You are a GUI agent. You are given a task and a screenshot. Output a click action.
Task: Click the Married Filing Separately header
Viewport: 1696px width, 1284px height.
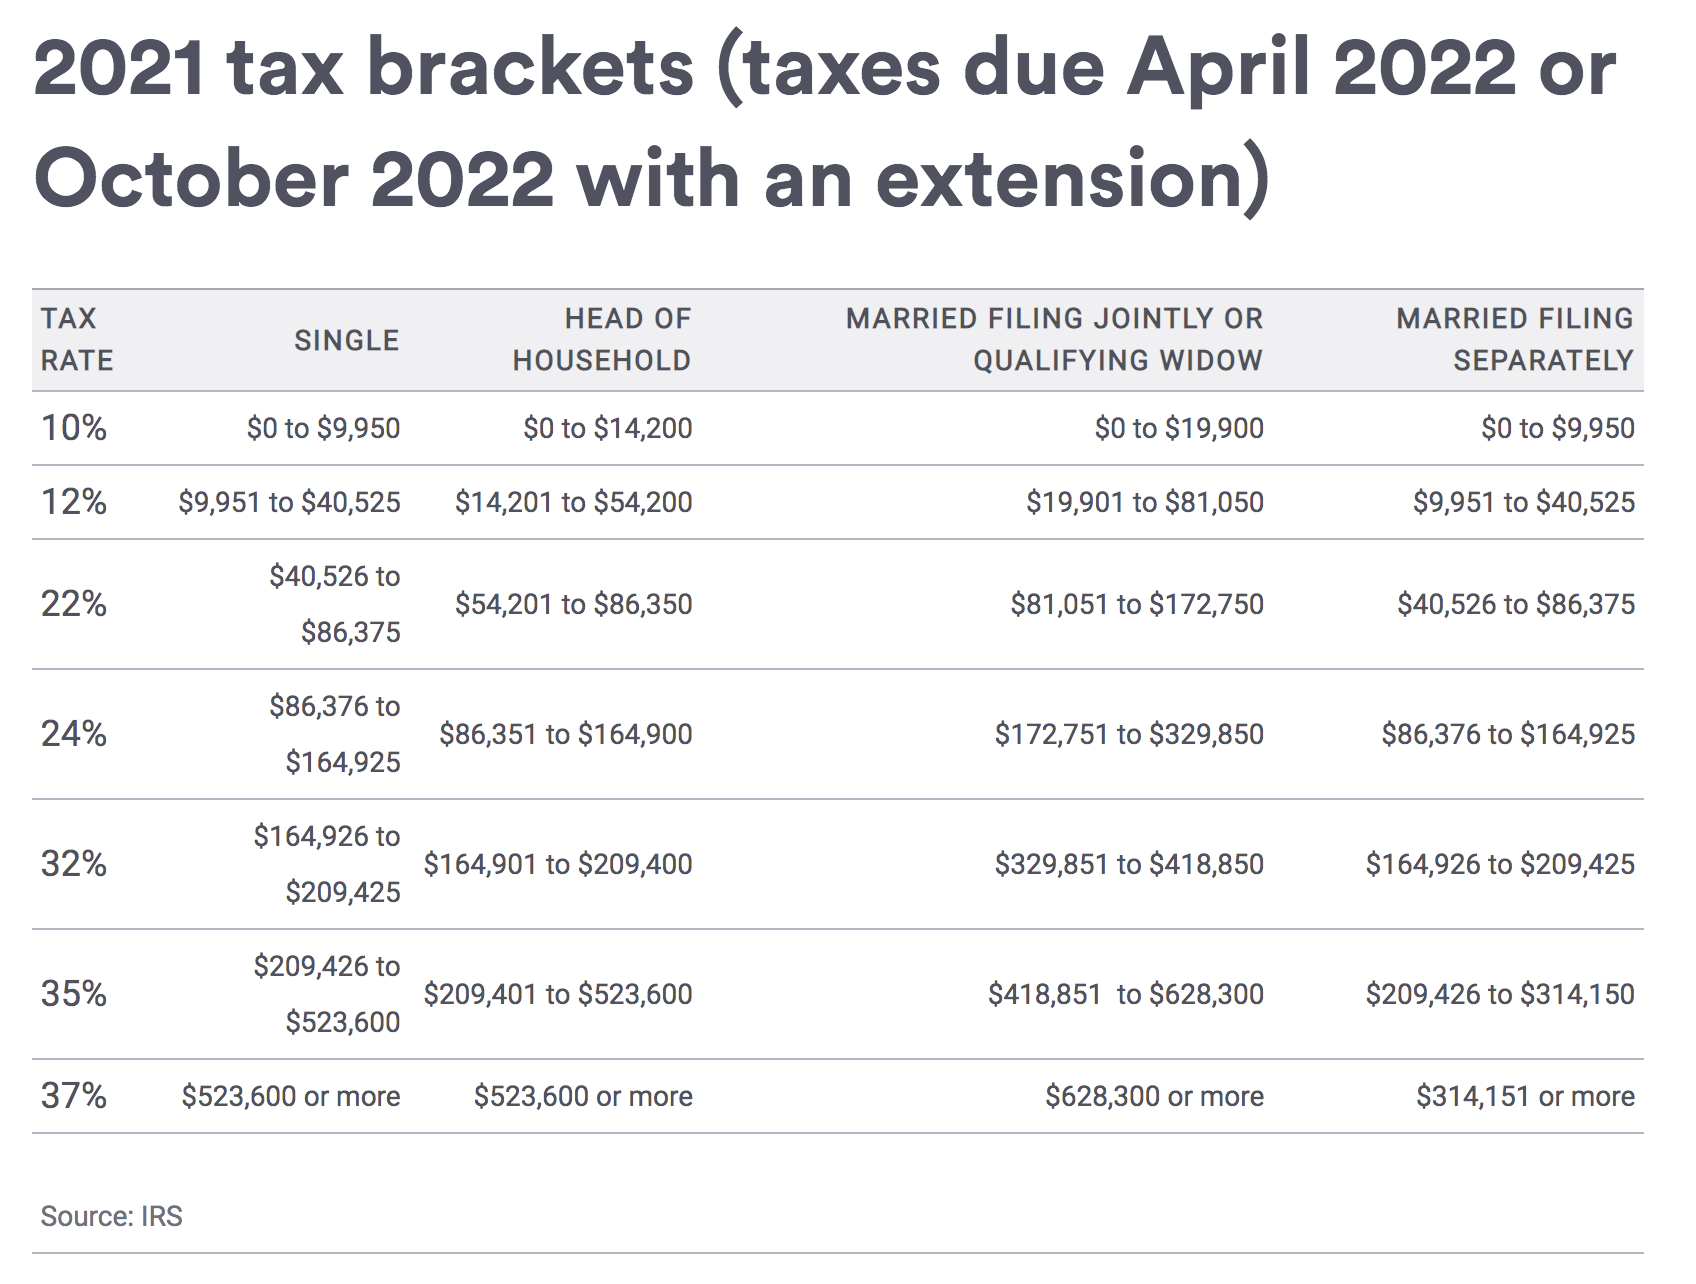point(1514,339)
